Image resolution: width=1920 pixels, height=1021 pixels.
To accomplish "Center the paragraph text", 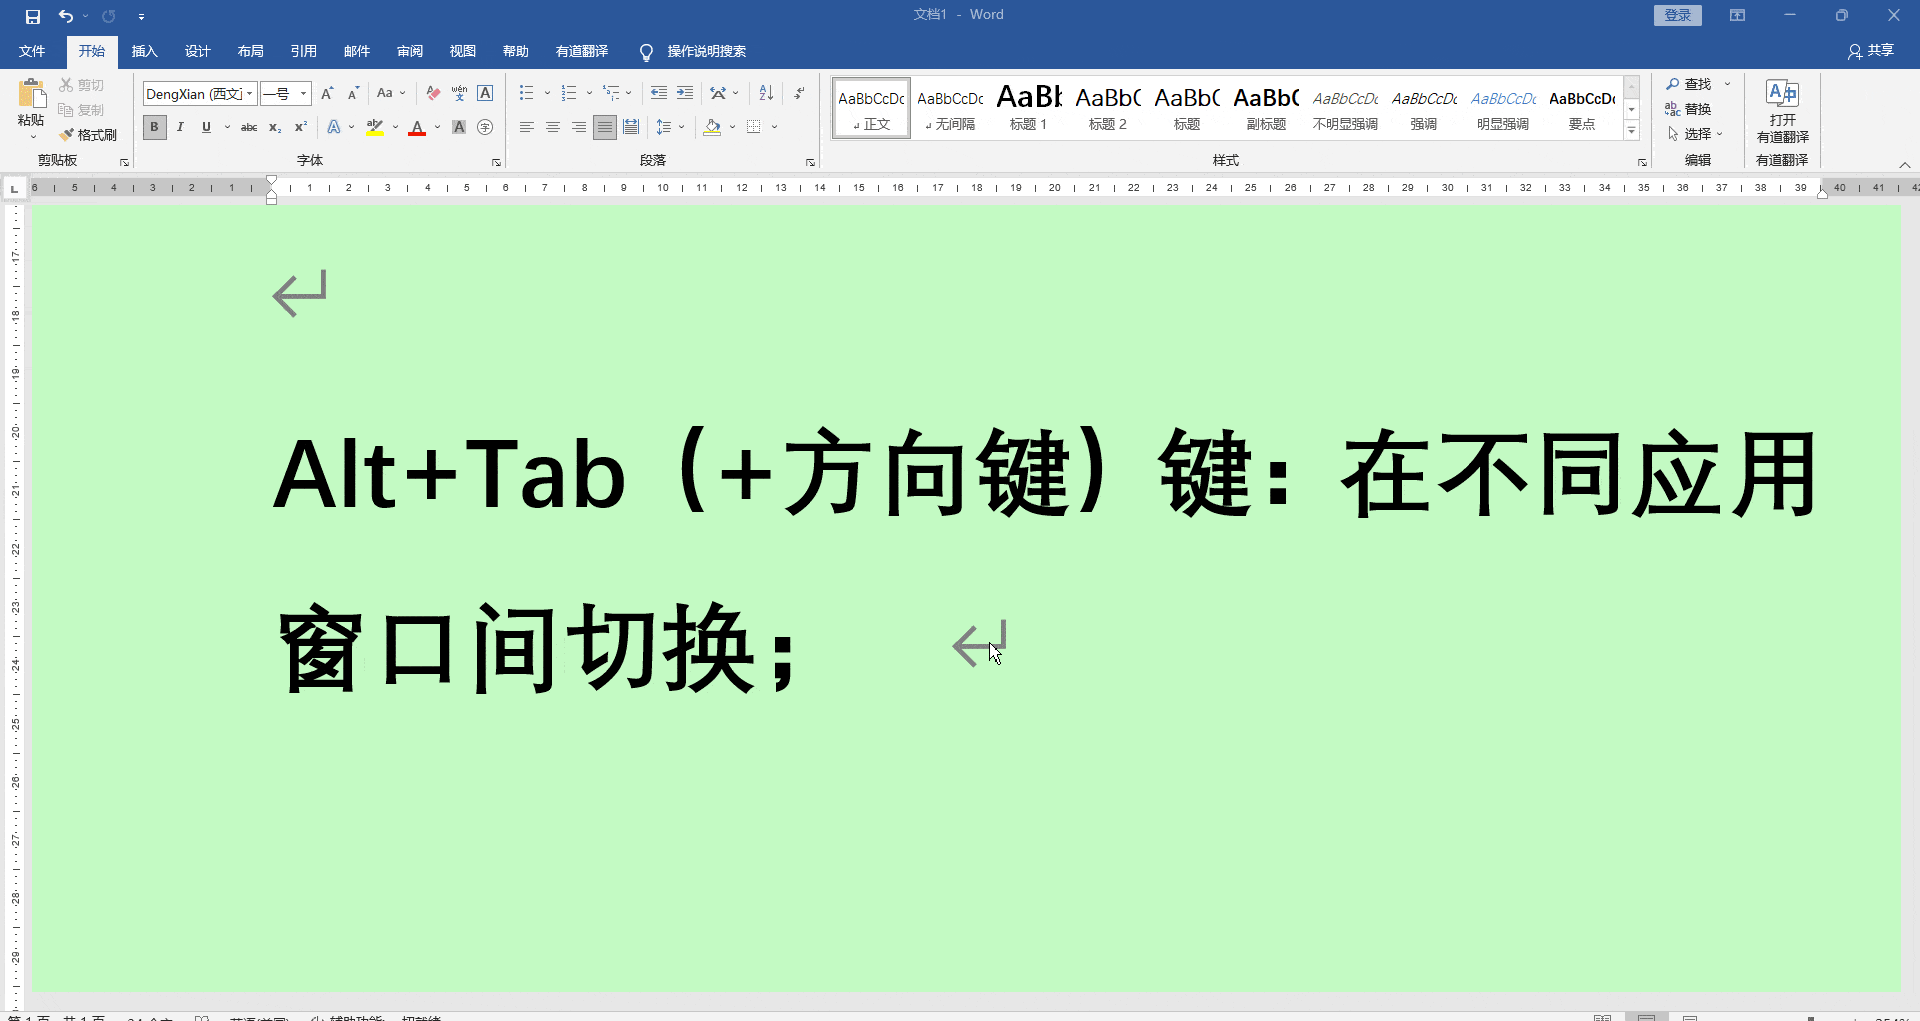I will click(553, 127).
